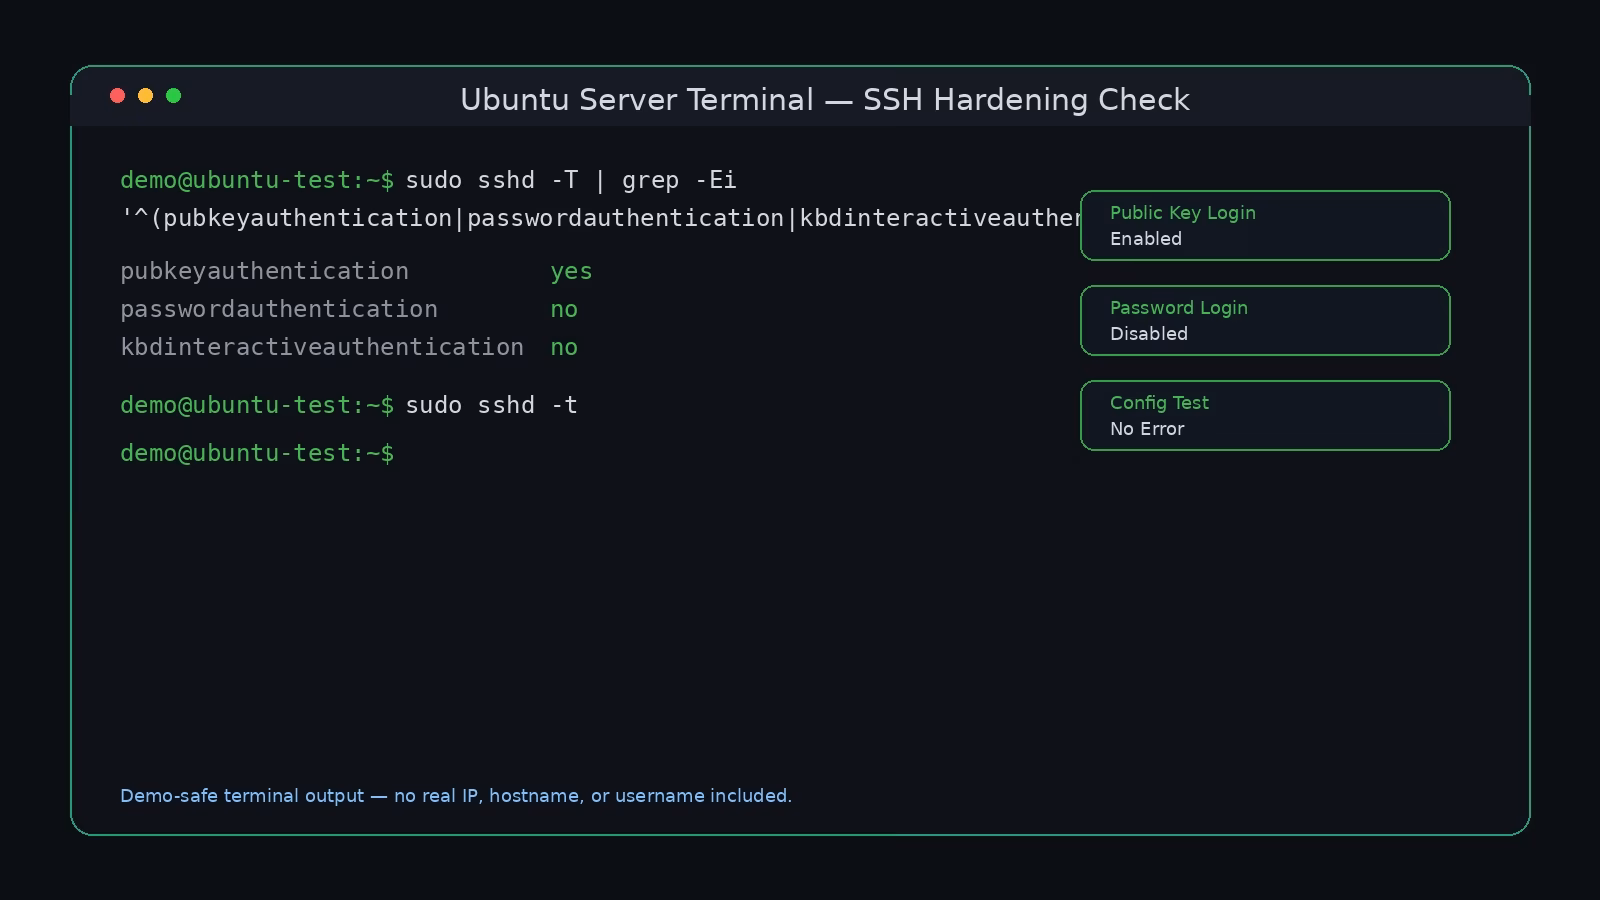Select the 'passwordauthentication' output label
1600x900 pixels.
click(279, 309)
